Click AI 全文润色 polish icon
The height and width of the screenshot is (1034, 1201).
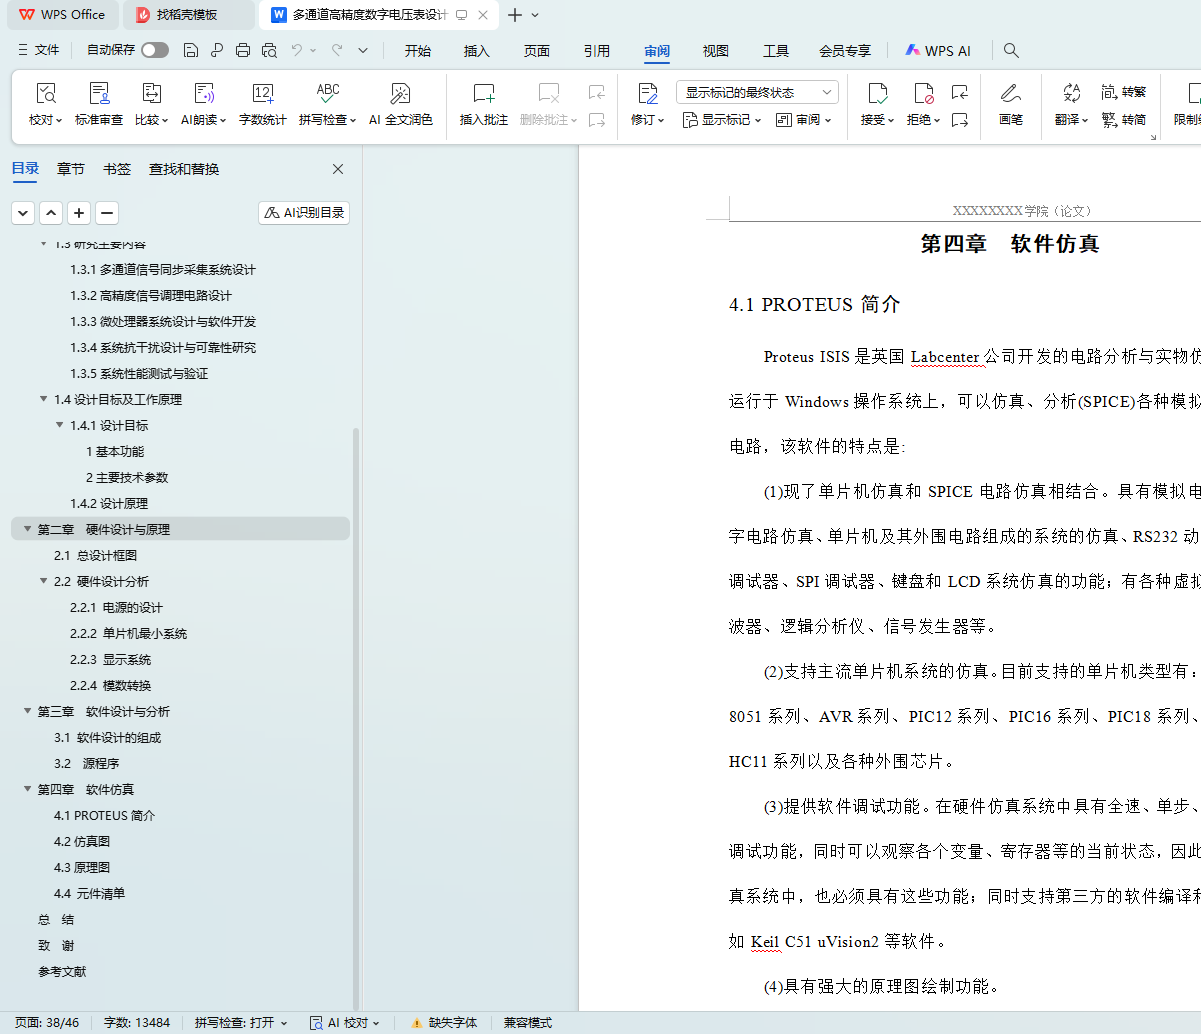click(400, 95)
